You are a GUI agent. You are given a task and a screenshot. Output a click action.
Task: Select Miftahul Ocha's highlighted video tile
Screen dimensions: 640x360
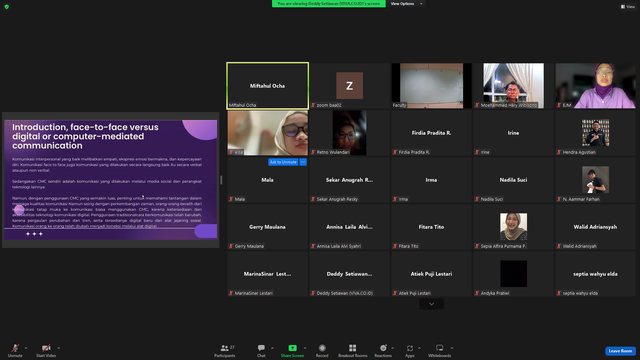pos(268,86)
